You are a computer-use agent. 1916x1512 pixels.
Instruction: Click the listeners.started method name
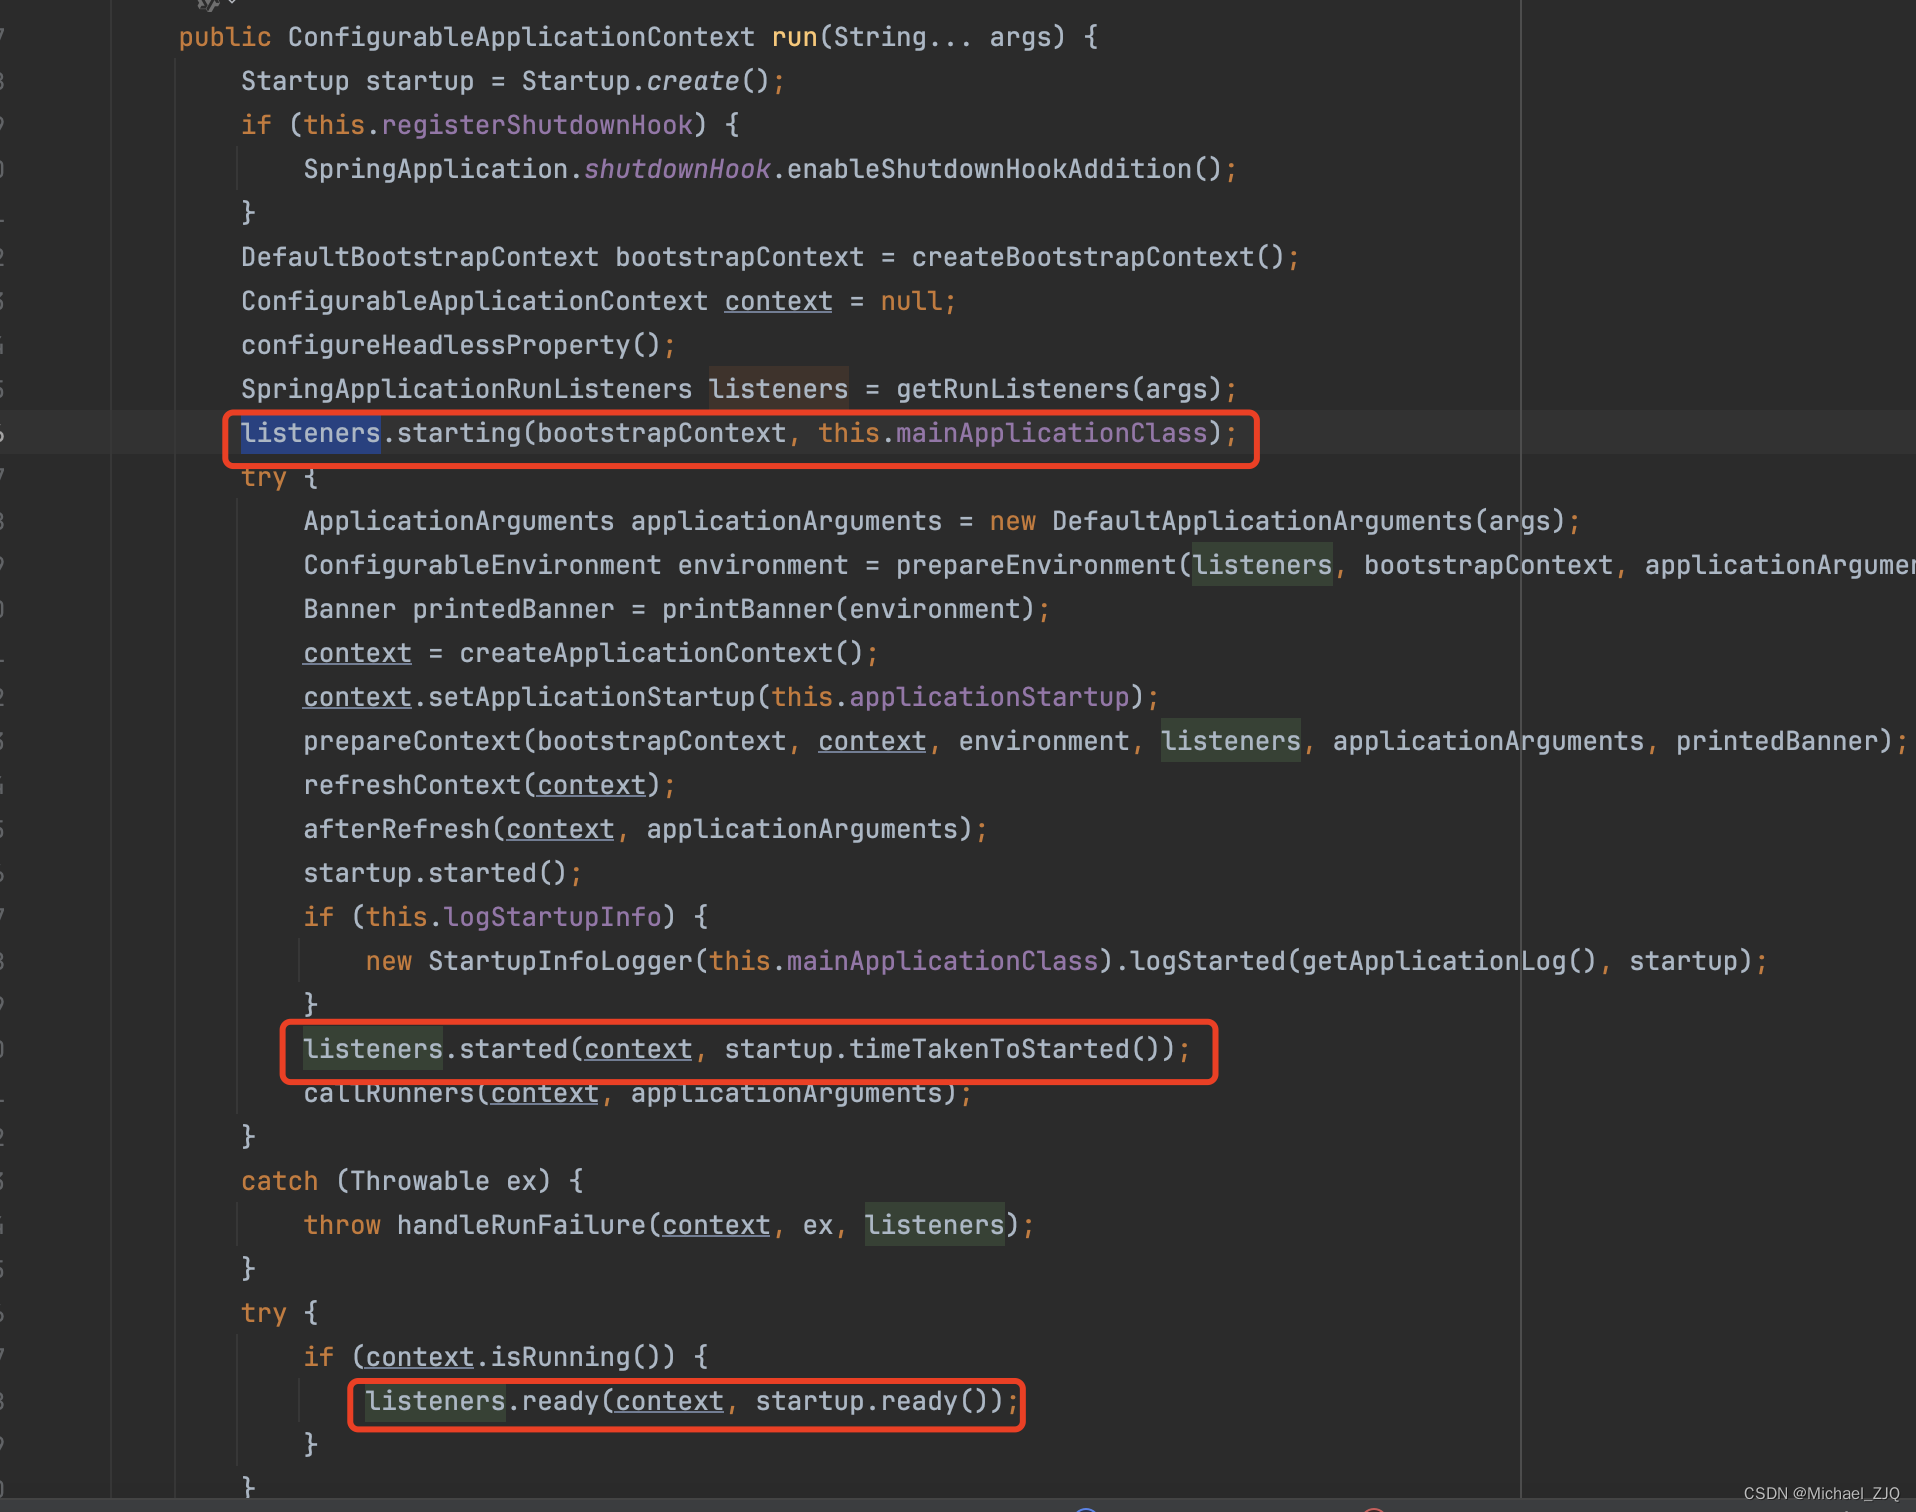[513, 1049]
